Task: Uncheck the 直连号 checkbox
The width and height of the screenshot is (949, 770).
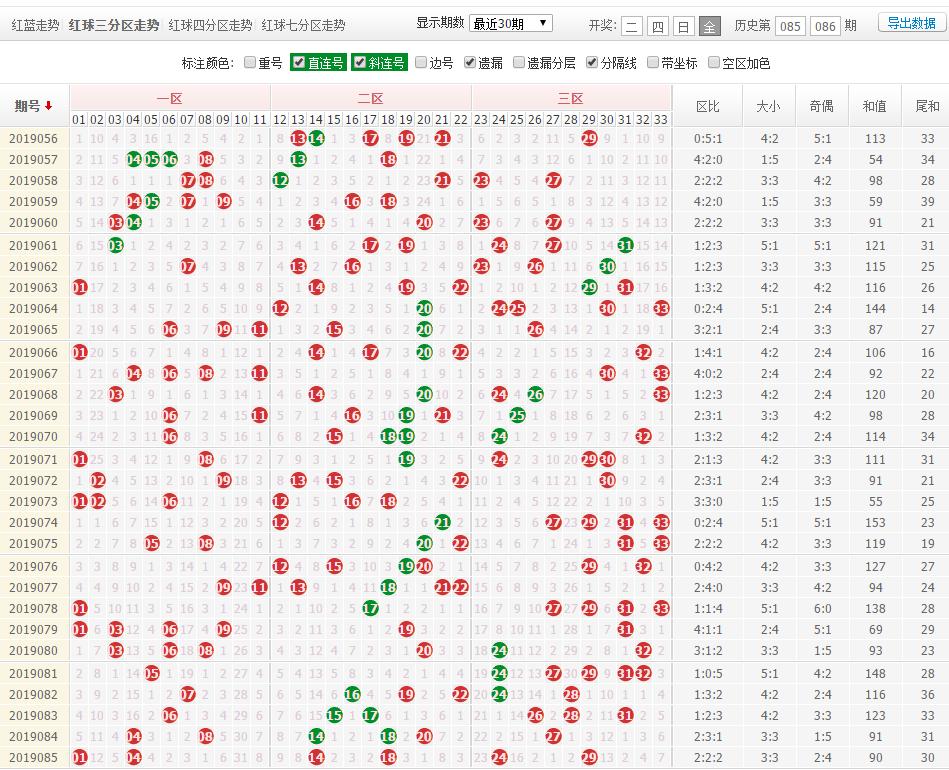Action: coord(298,62)
